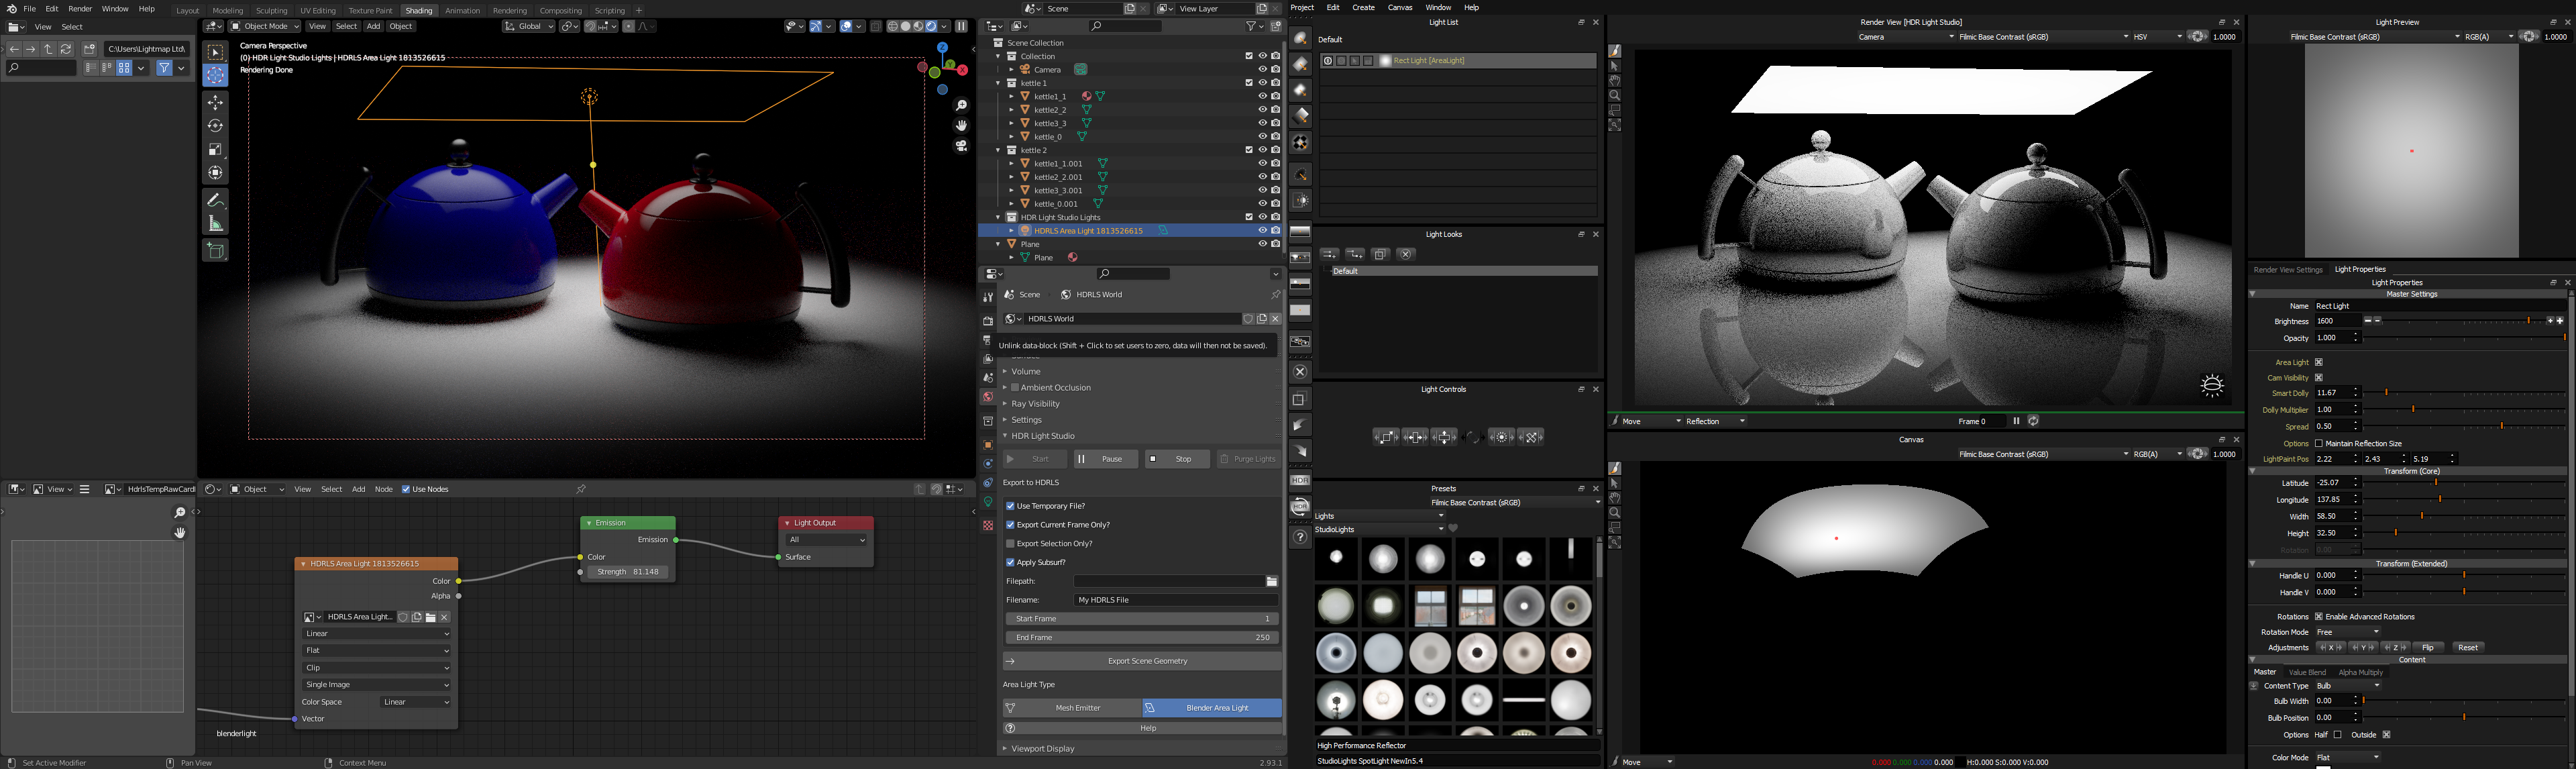
Task: Open the Content Type Bulb dropdown
Action: (x=2348, y=686)
